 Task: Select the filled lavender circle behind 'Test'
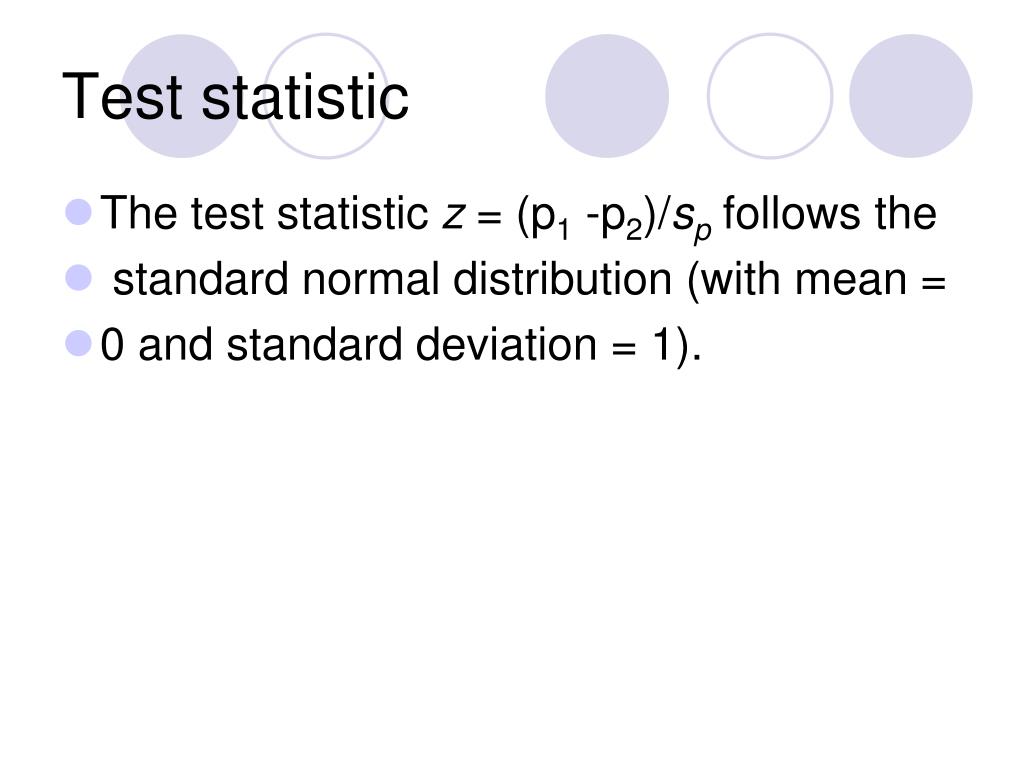182,96
